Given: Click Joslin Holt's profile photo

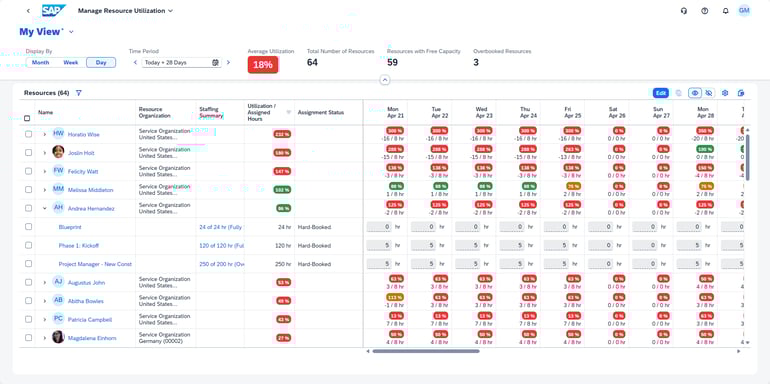Looking at the screenshot, I should click(58, 152).
